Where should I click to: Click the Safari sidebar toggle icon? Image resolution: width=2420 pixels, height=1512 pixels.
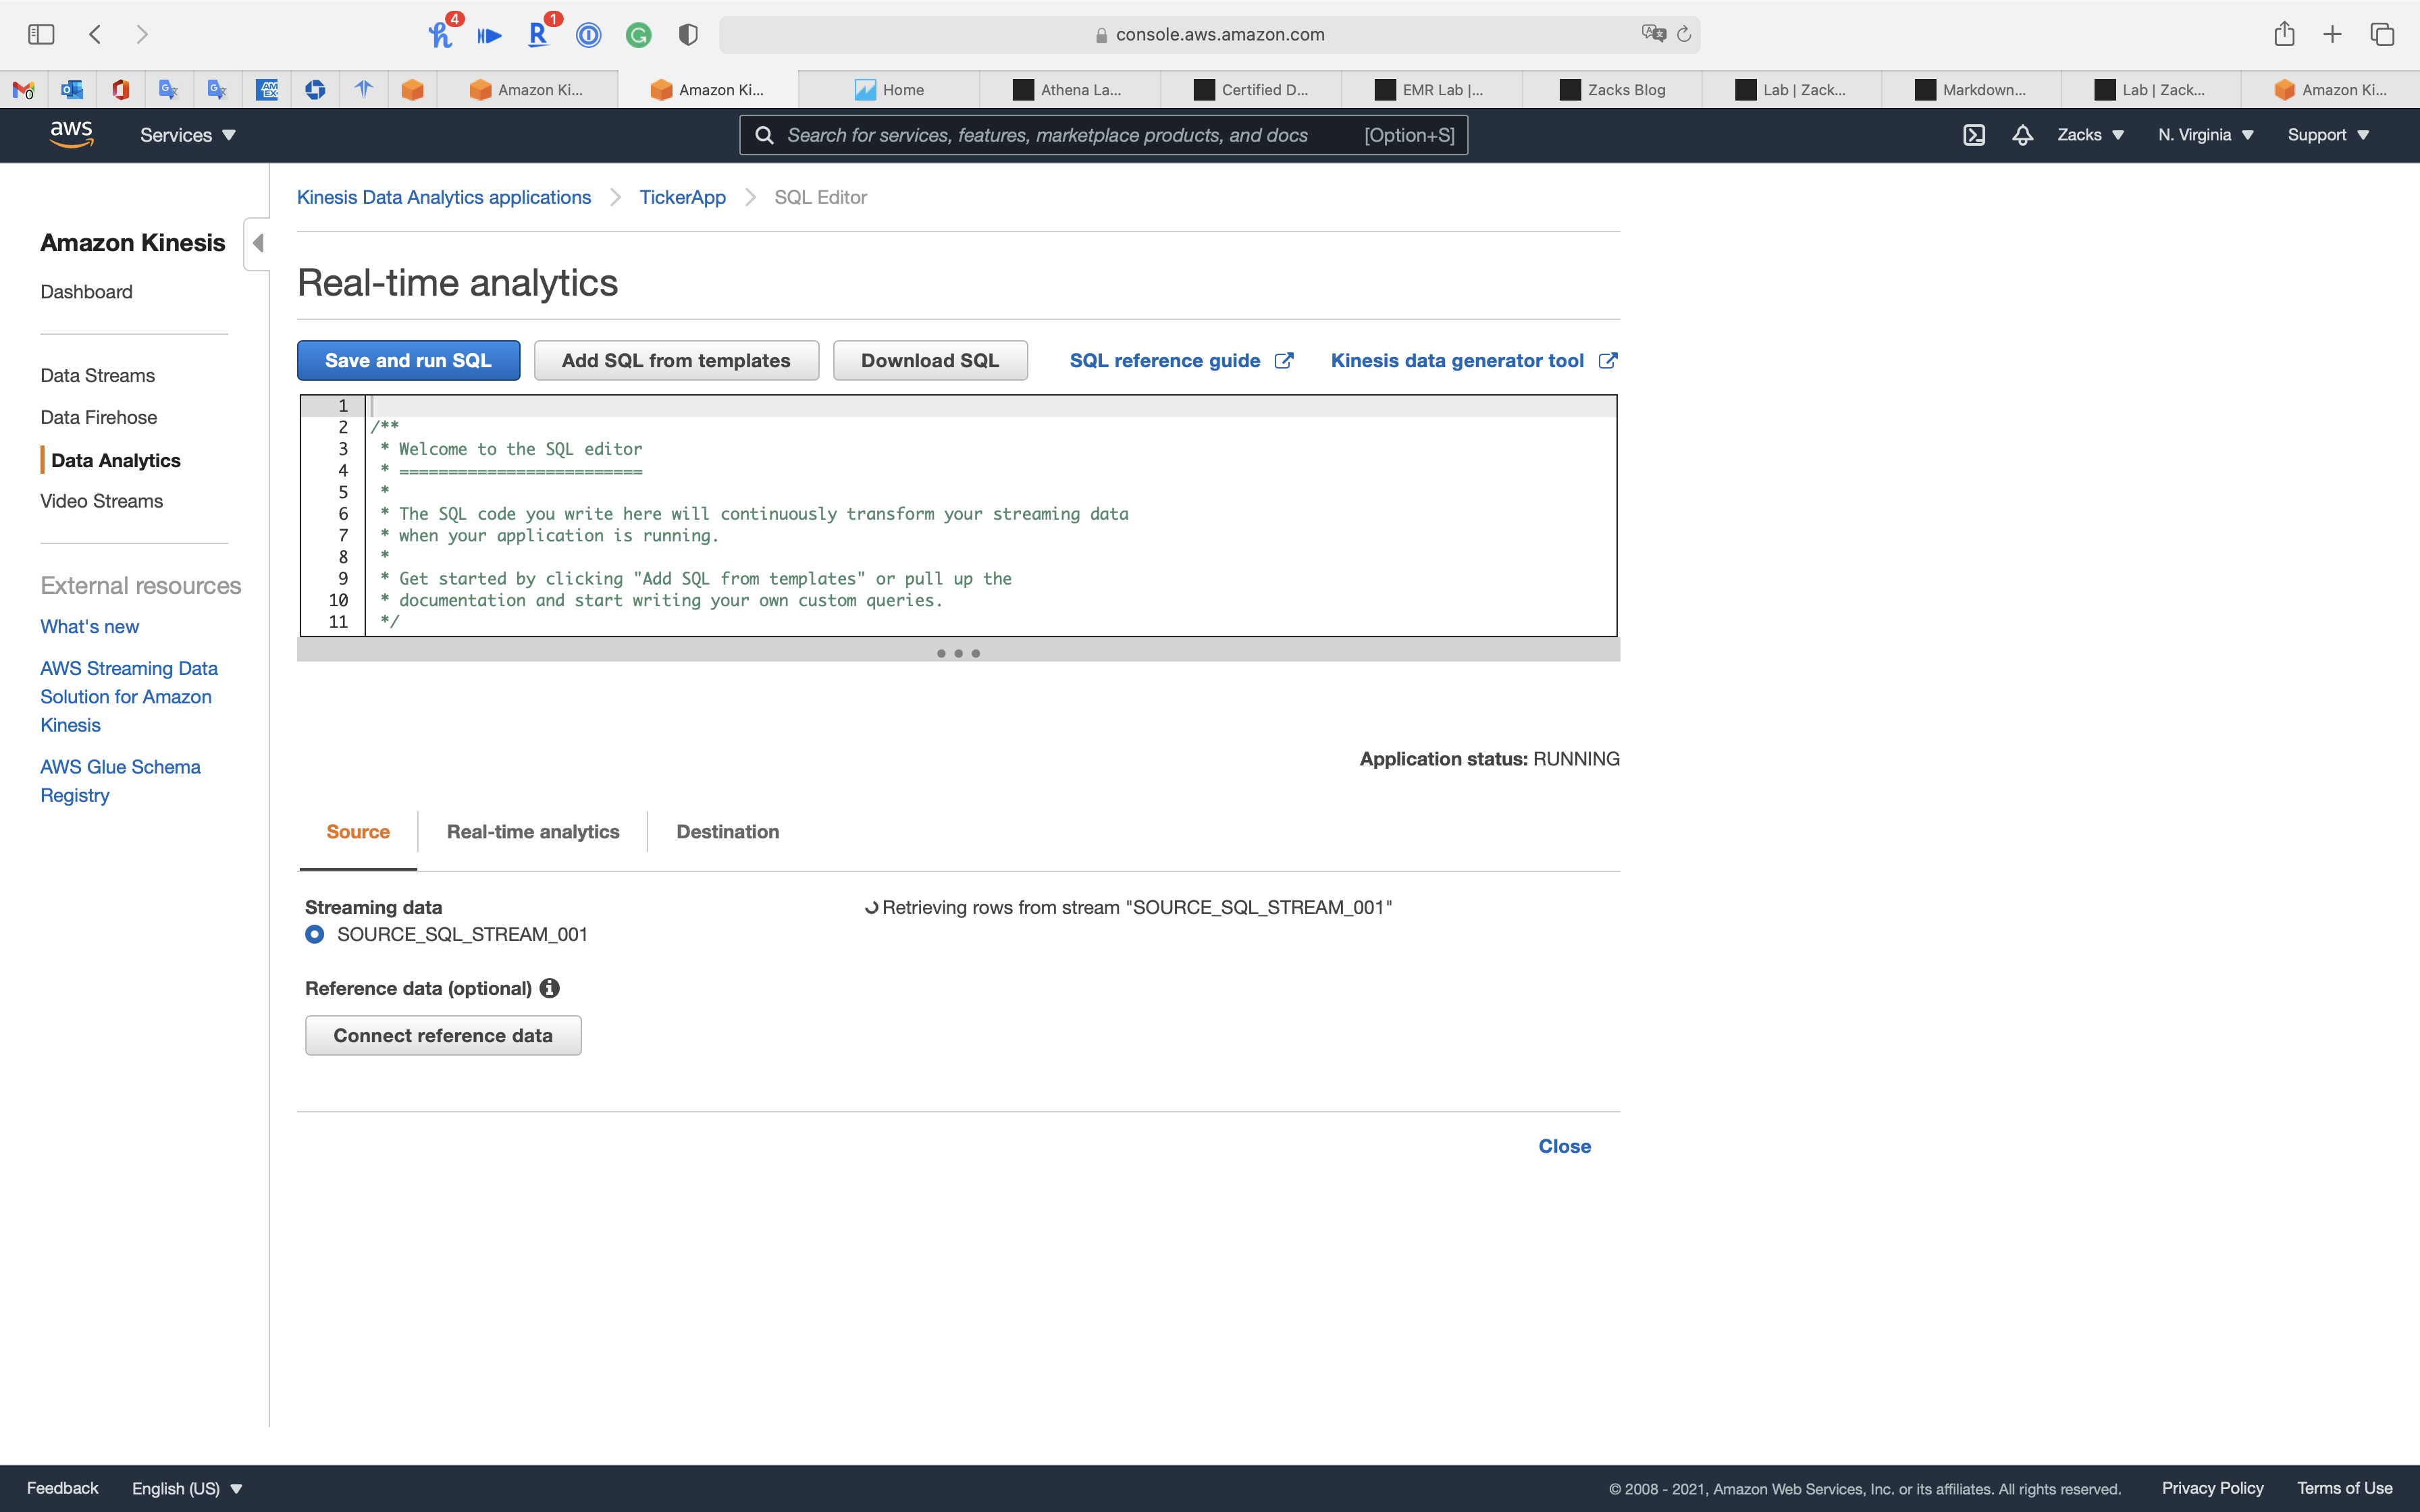41,34
